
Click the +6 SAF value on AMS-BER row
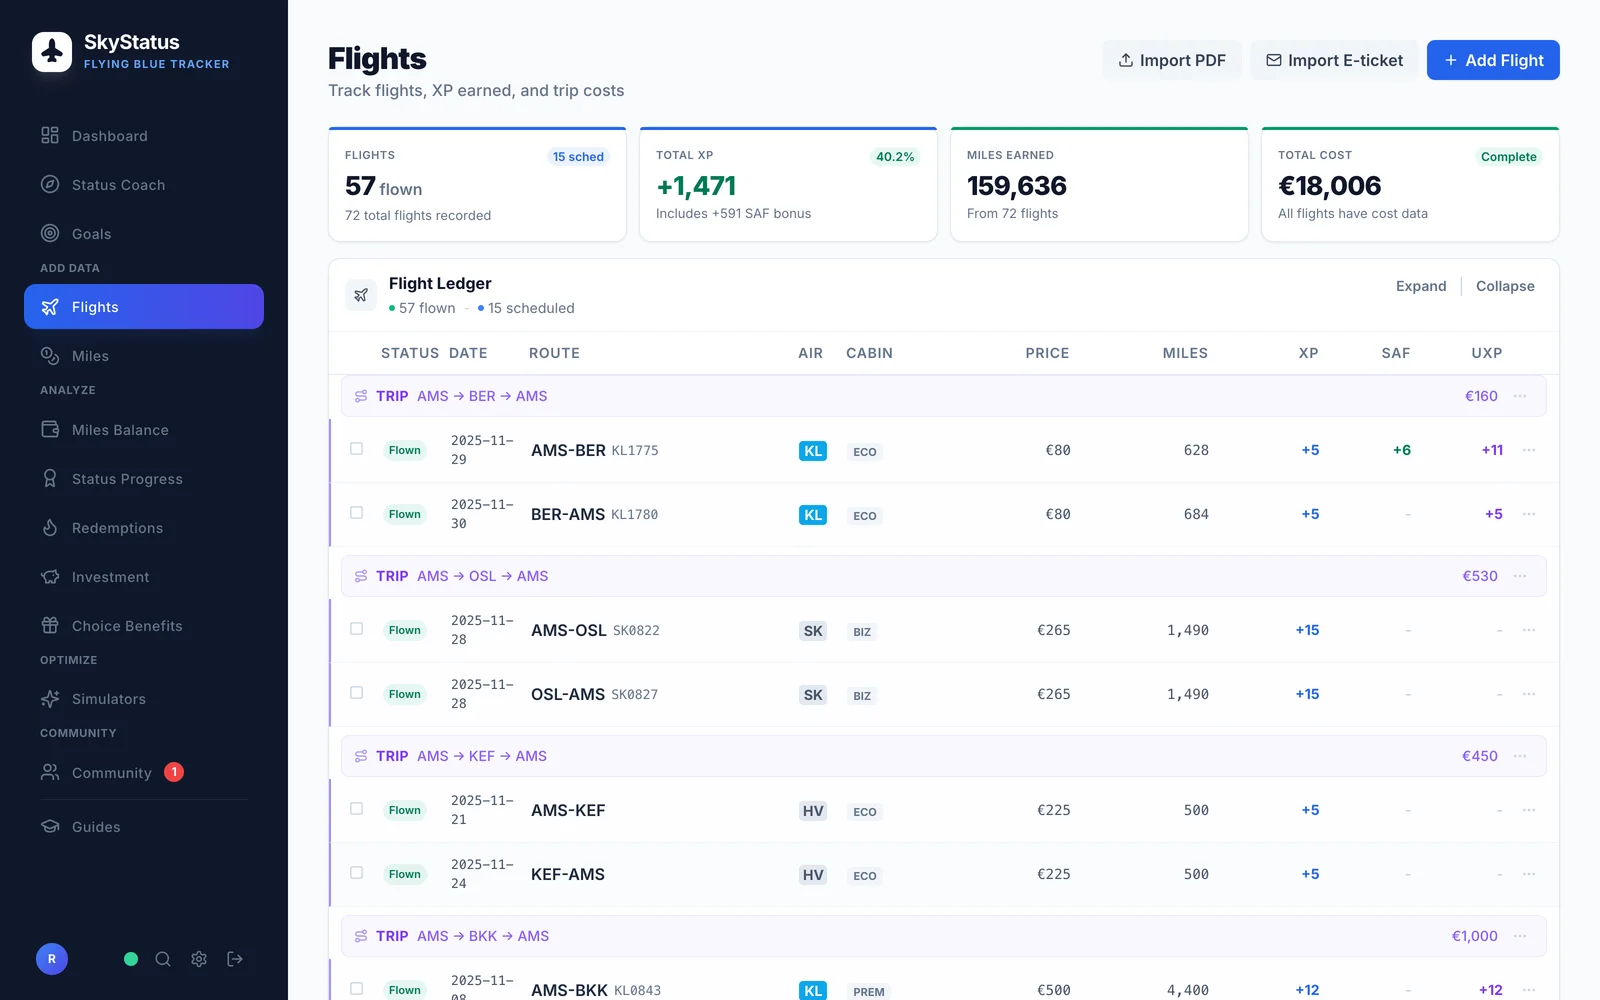coord(1402,450)
